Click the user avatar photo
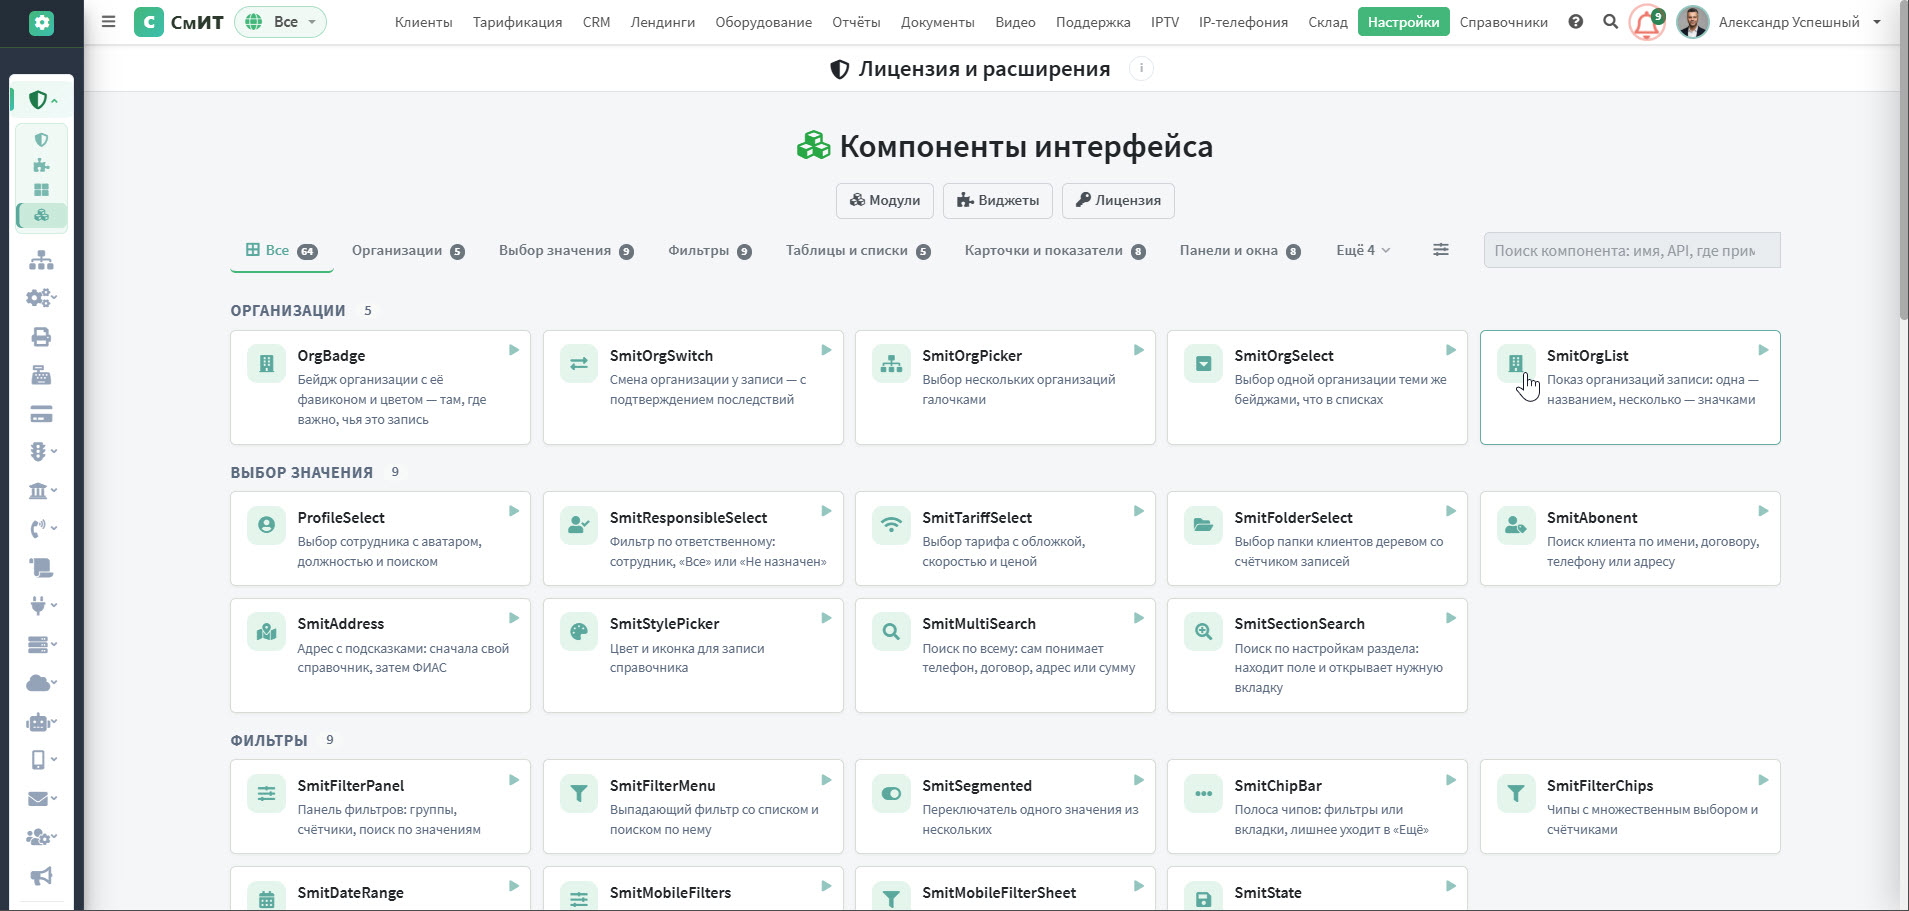The width and height of the screenshot is (1909, 911). [x=1692, y=22]
